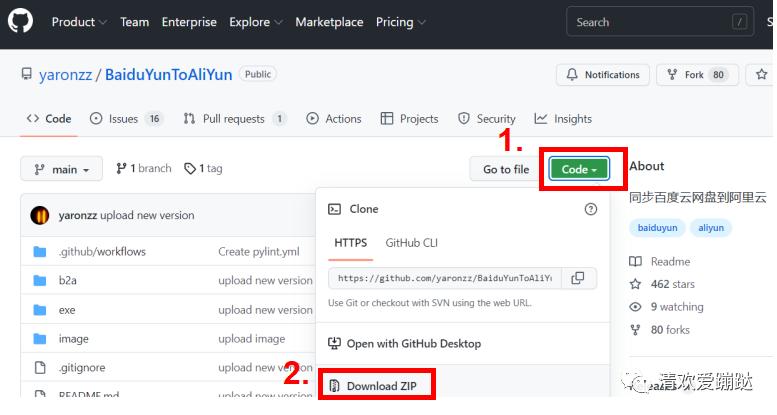Click Download ZIP
777x415 pixels.
pyautogui.click(x=383, y=386)
